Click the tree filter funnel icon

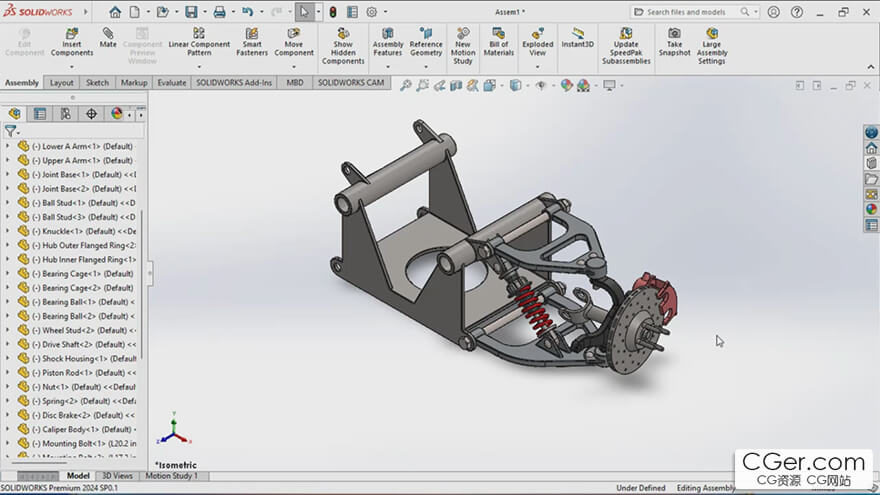pyautogui.click(x=10, y=131)
